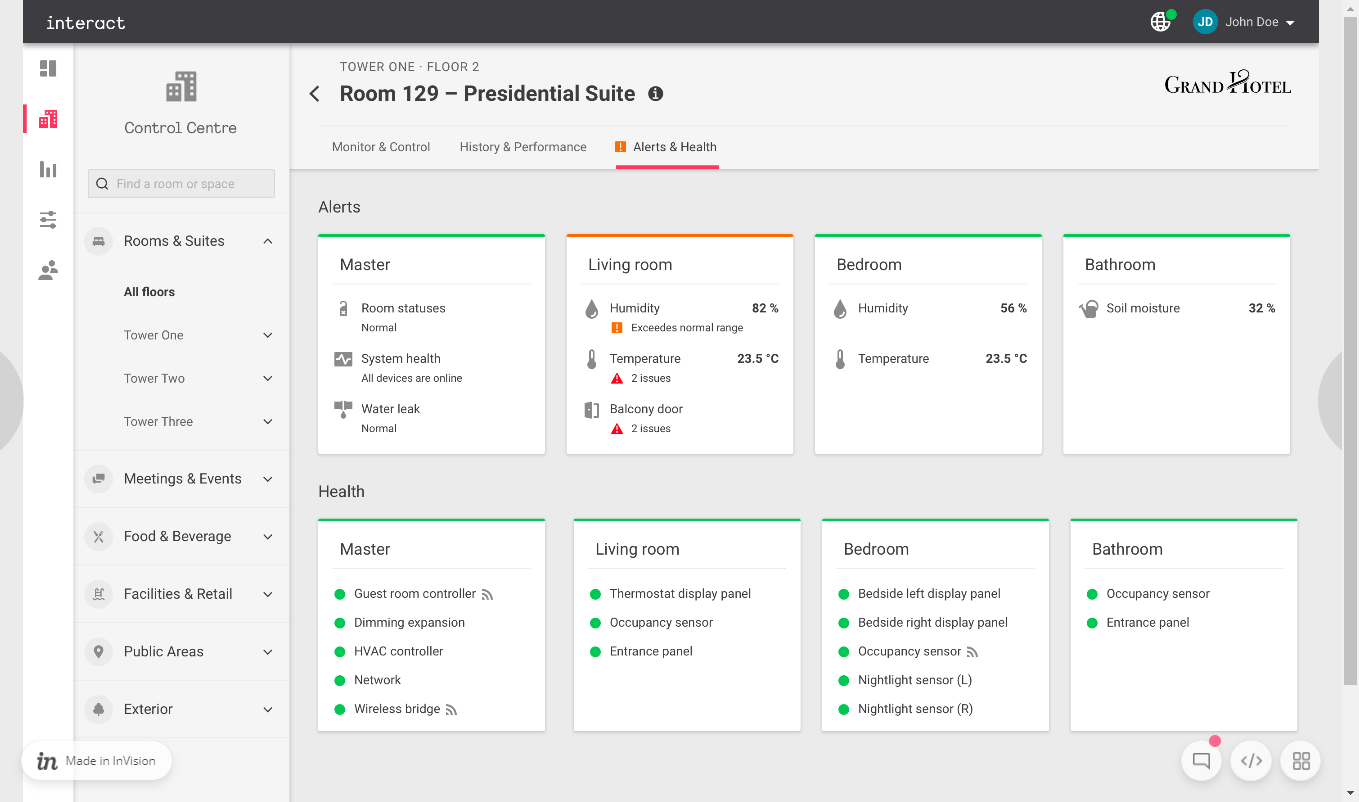Viewport: 1359px width, 802px height.
Task: Expand the Food & Beverage section
Action: click(267, 537)
